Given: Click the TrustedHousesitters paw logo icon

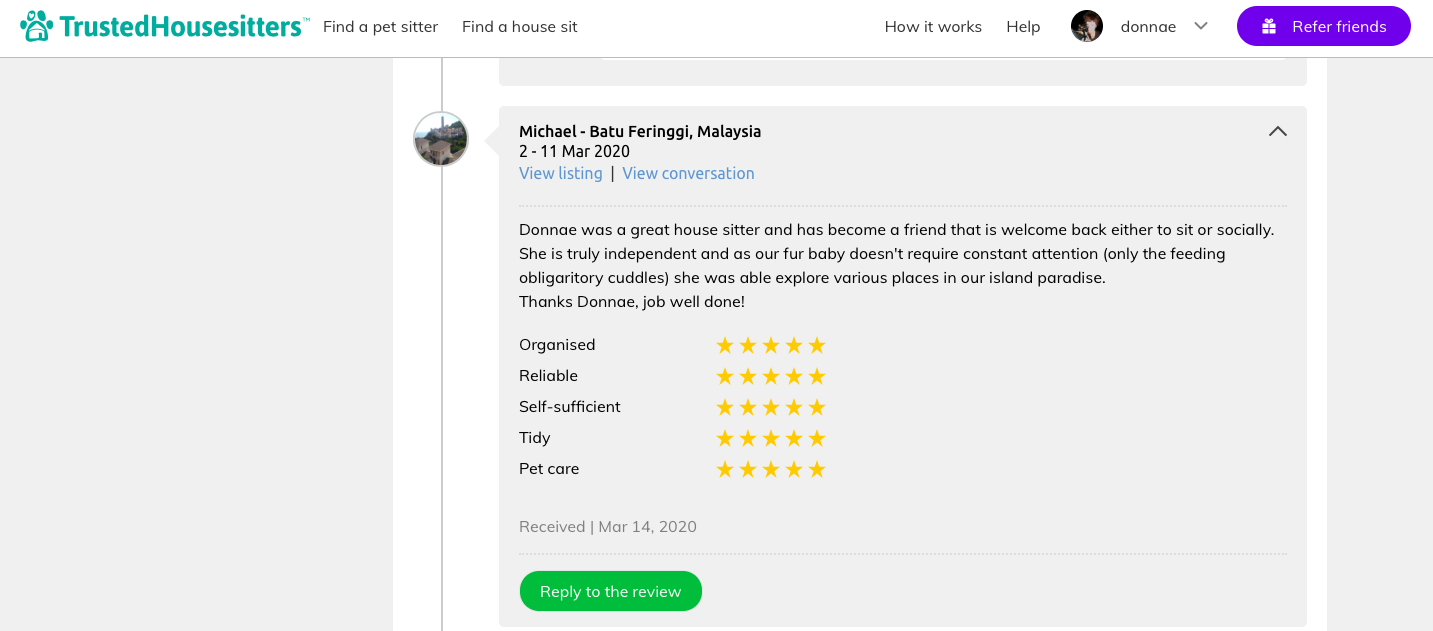Looking at the screenshot, I should 37,26.
